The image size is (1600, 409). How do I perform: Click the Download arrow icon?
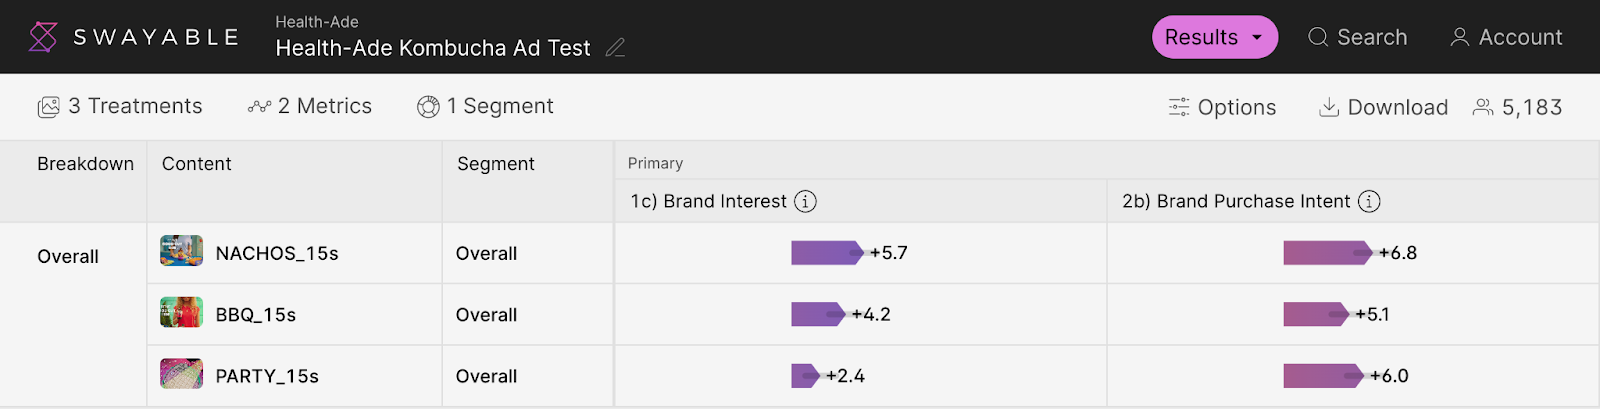click(1329, 107)
